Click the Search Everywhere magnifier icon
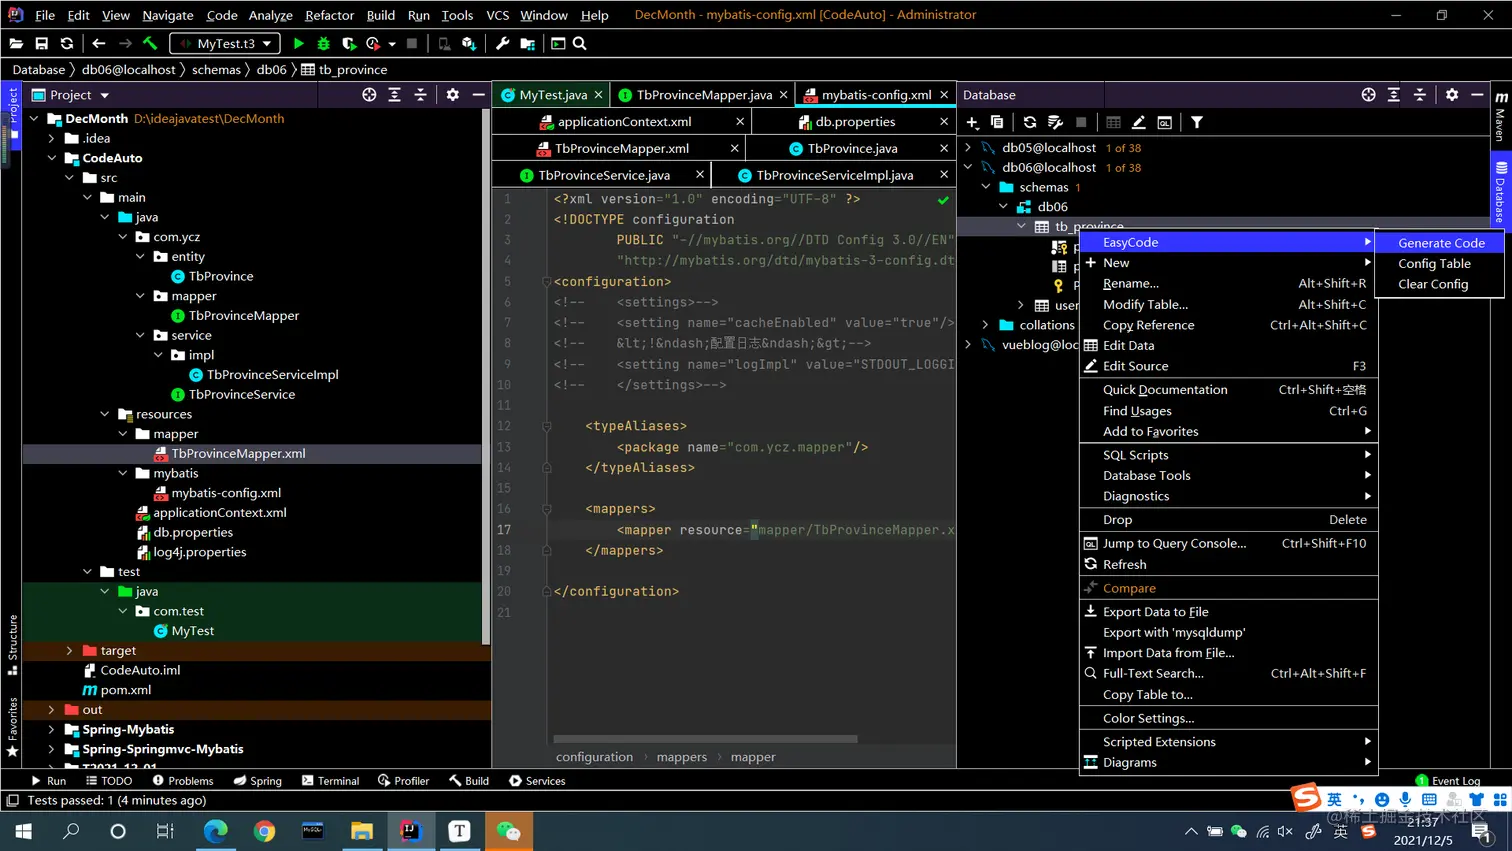Screen dimensions: 1512x851 coord(580,44)
